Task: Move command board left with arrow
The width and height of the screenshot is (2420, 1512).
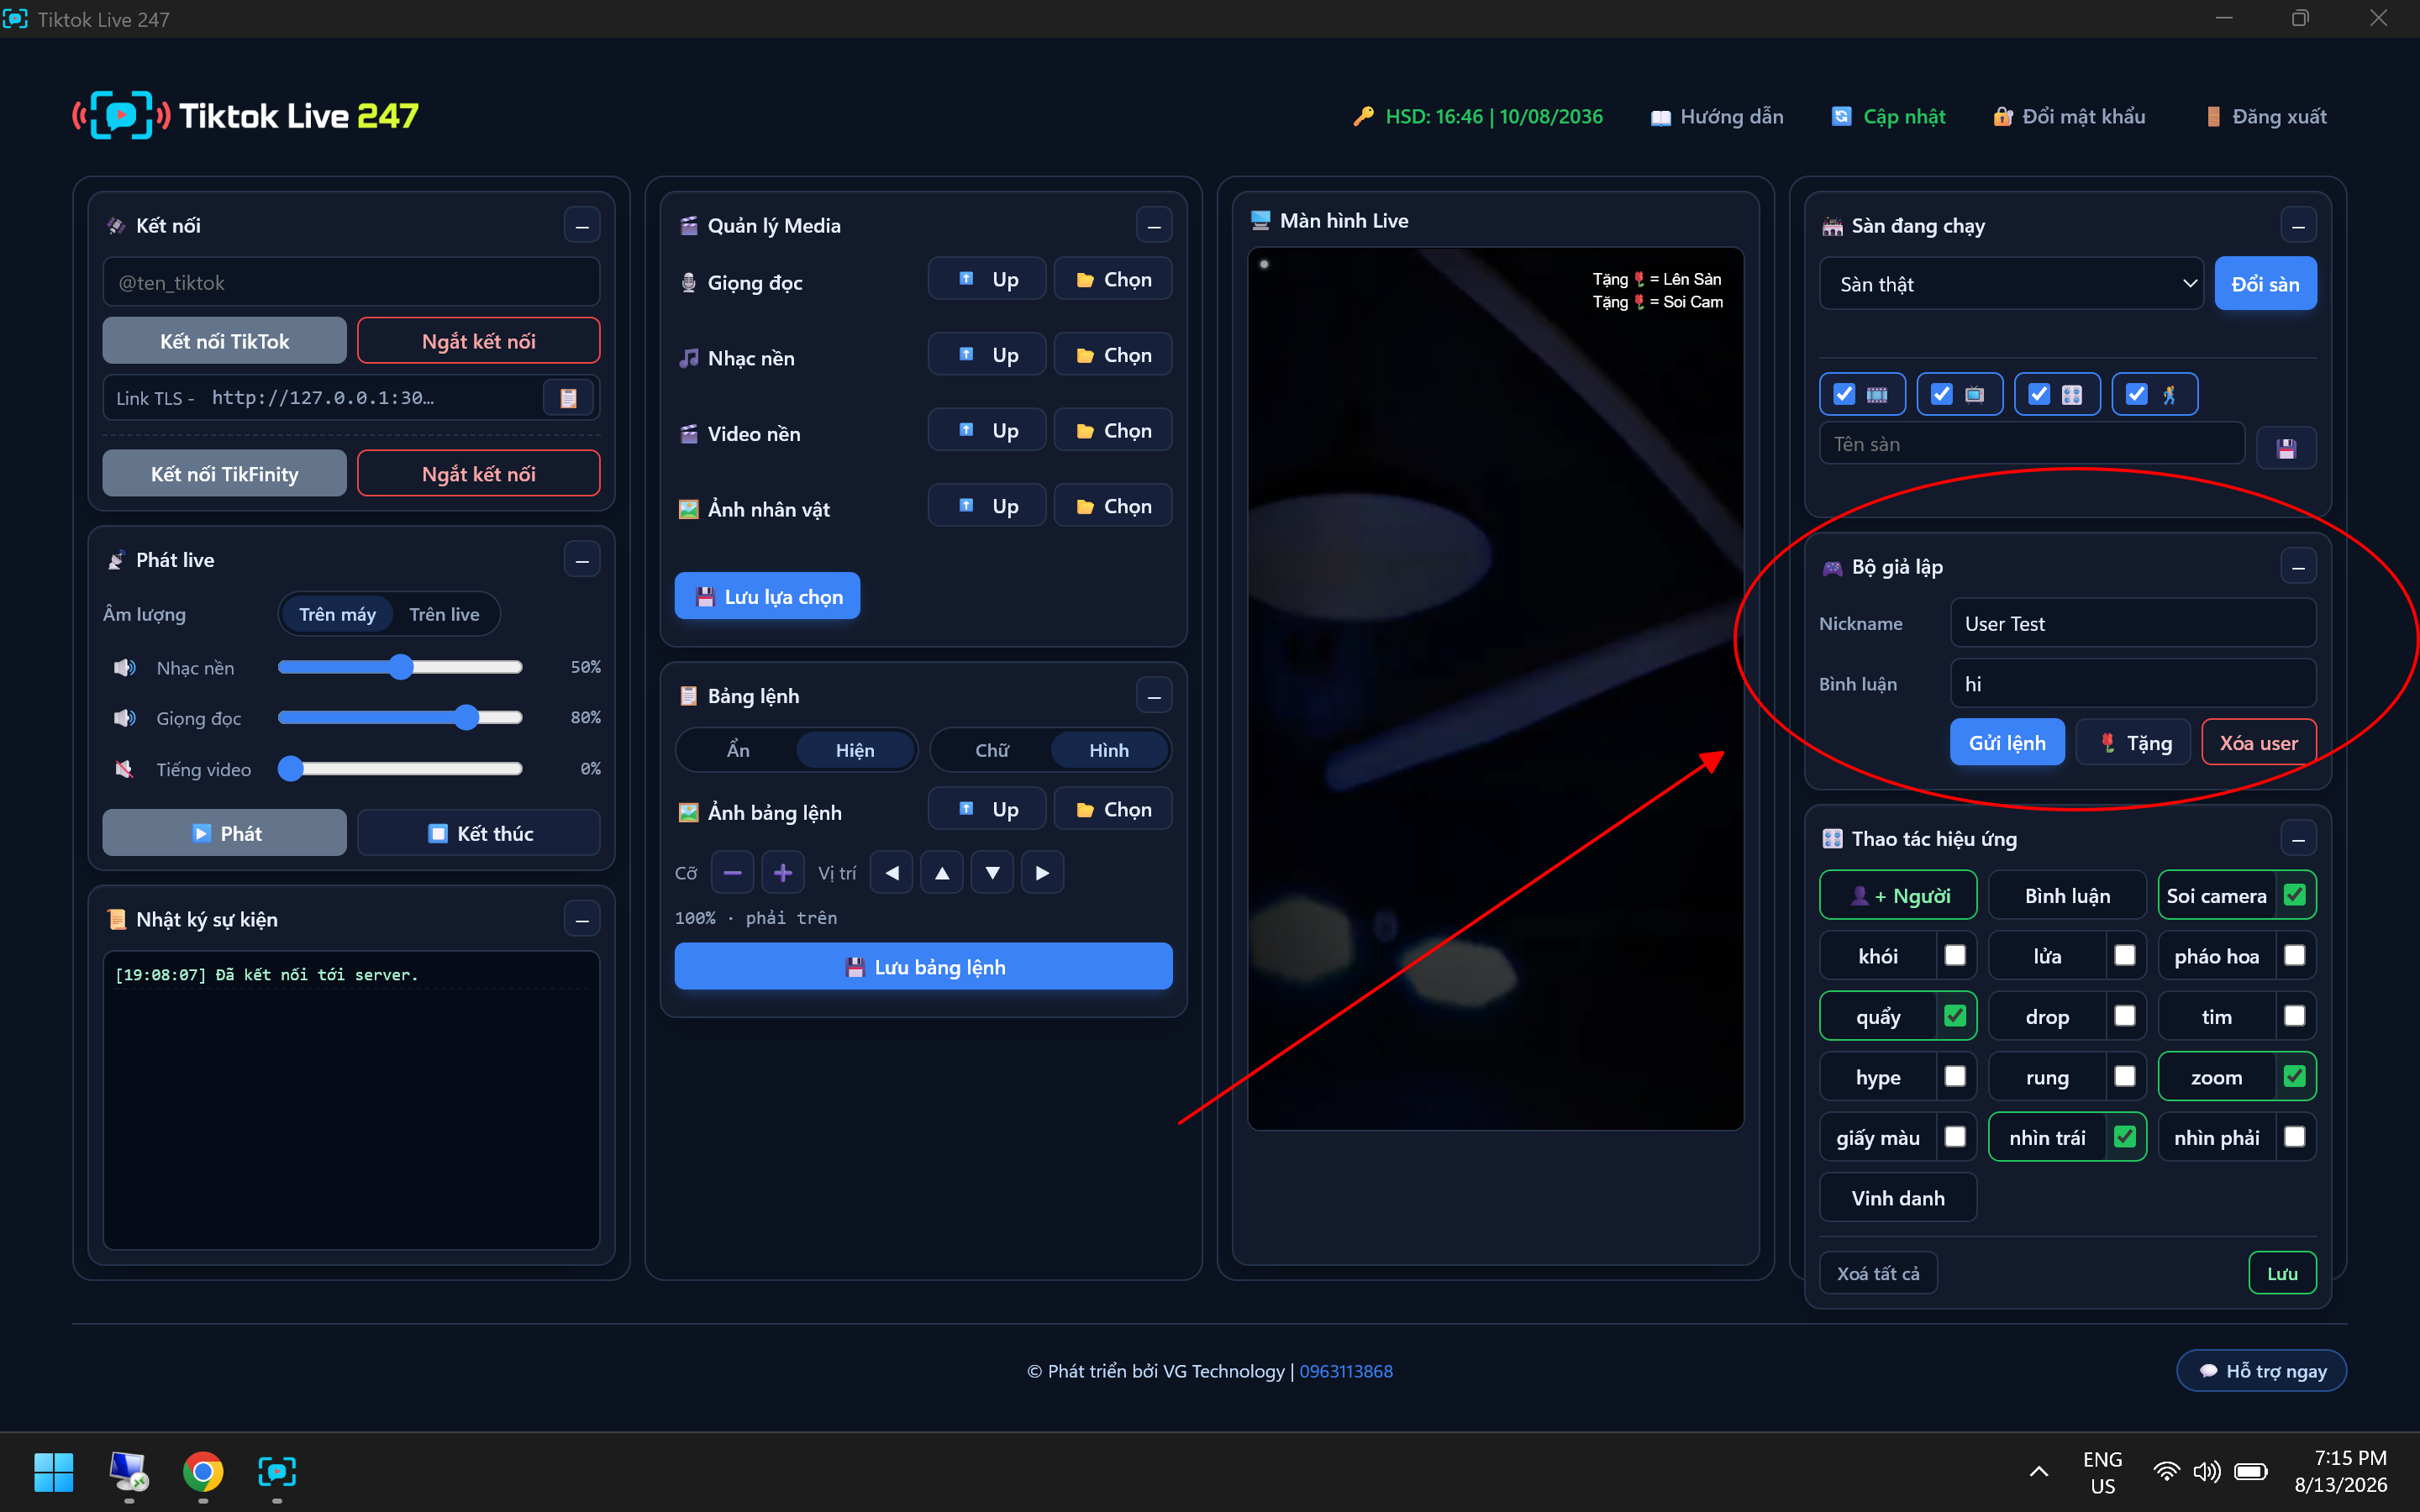Action: point(892,873)
